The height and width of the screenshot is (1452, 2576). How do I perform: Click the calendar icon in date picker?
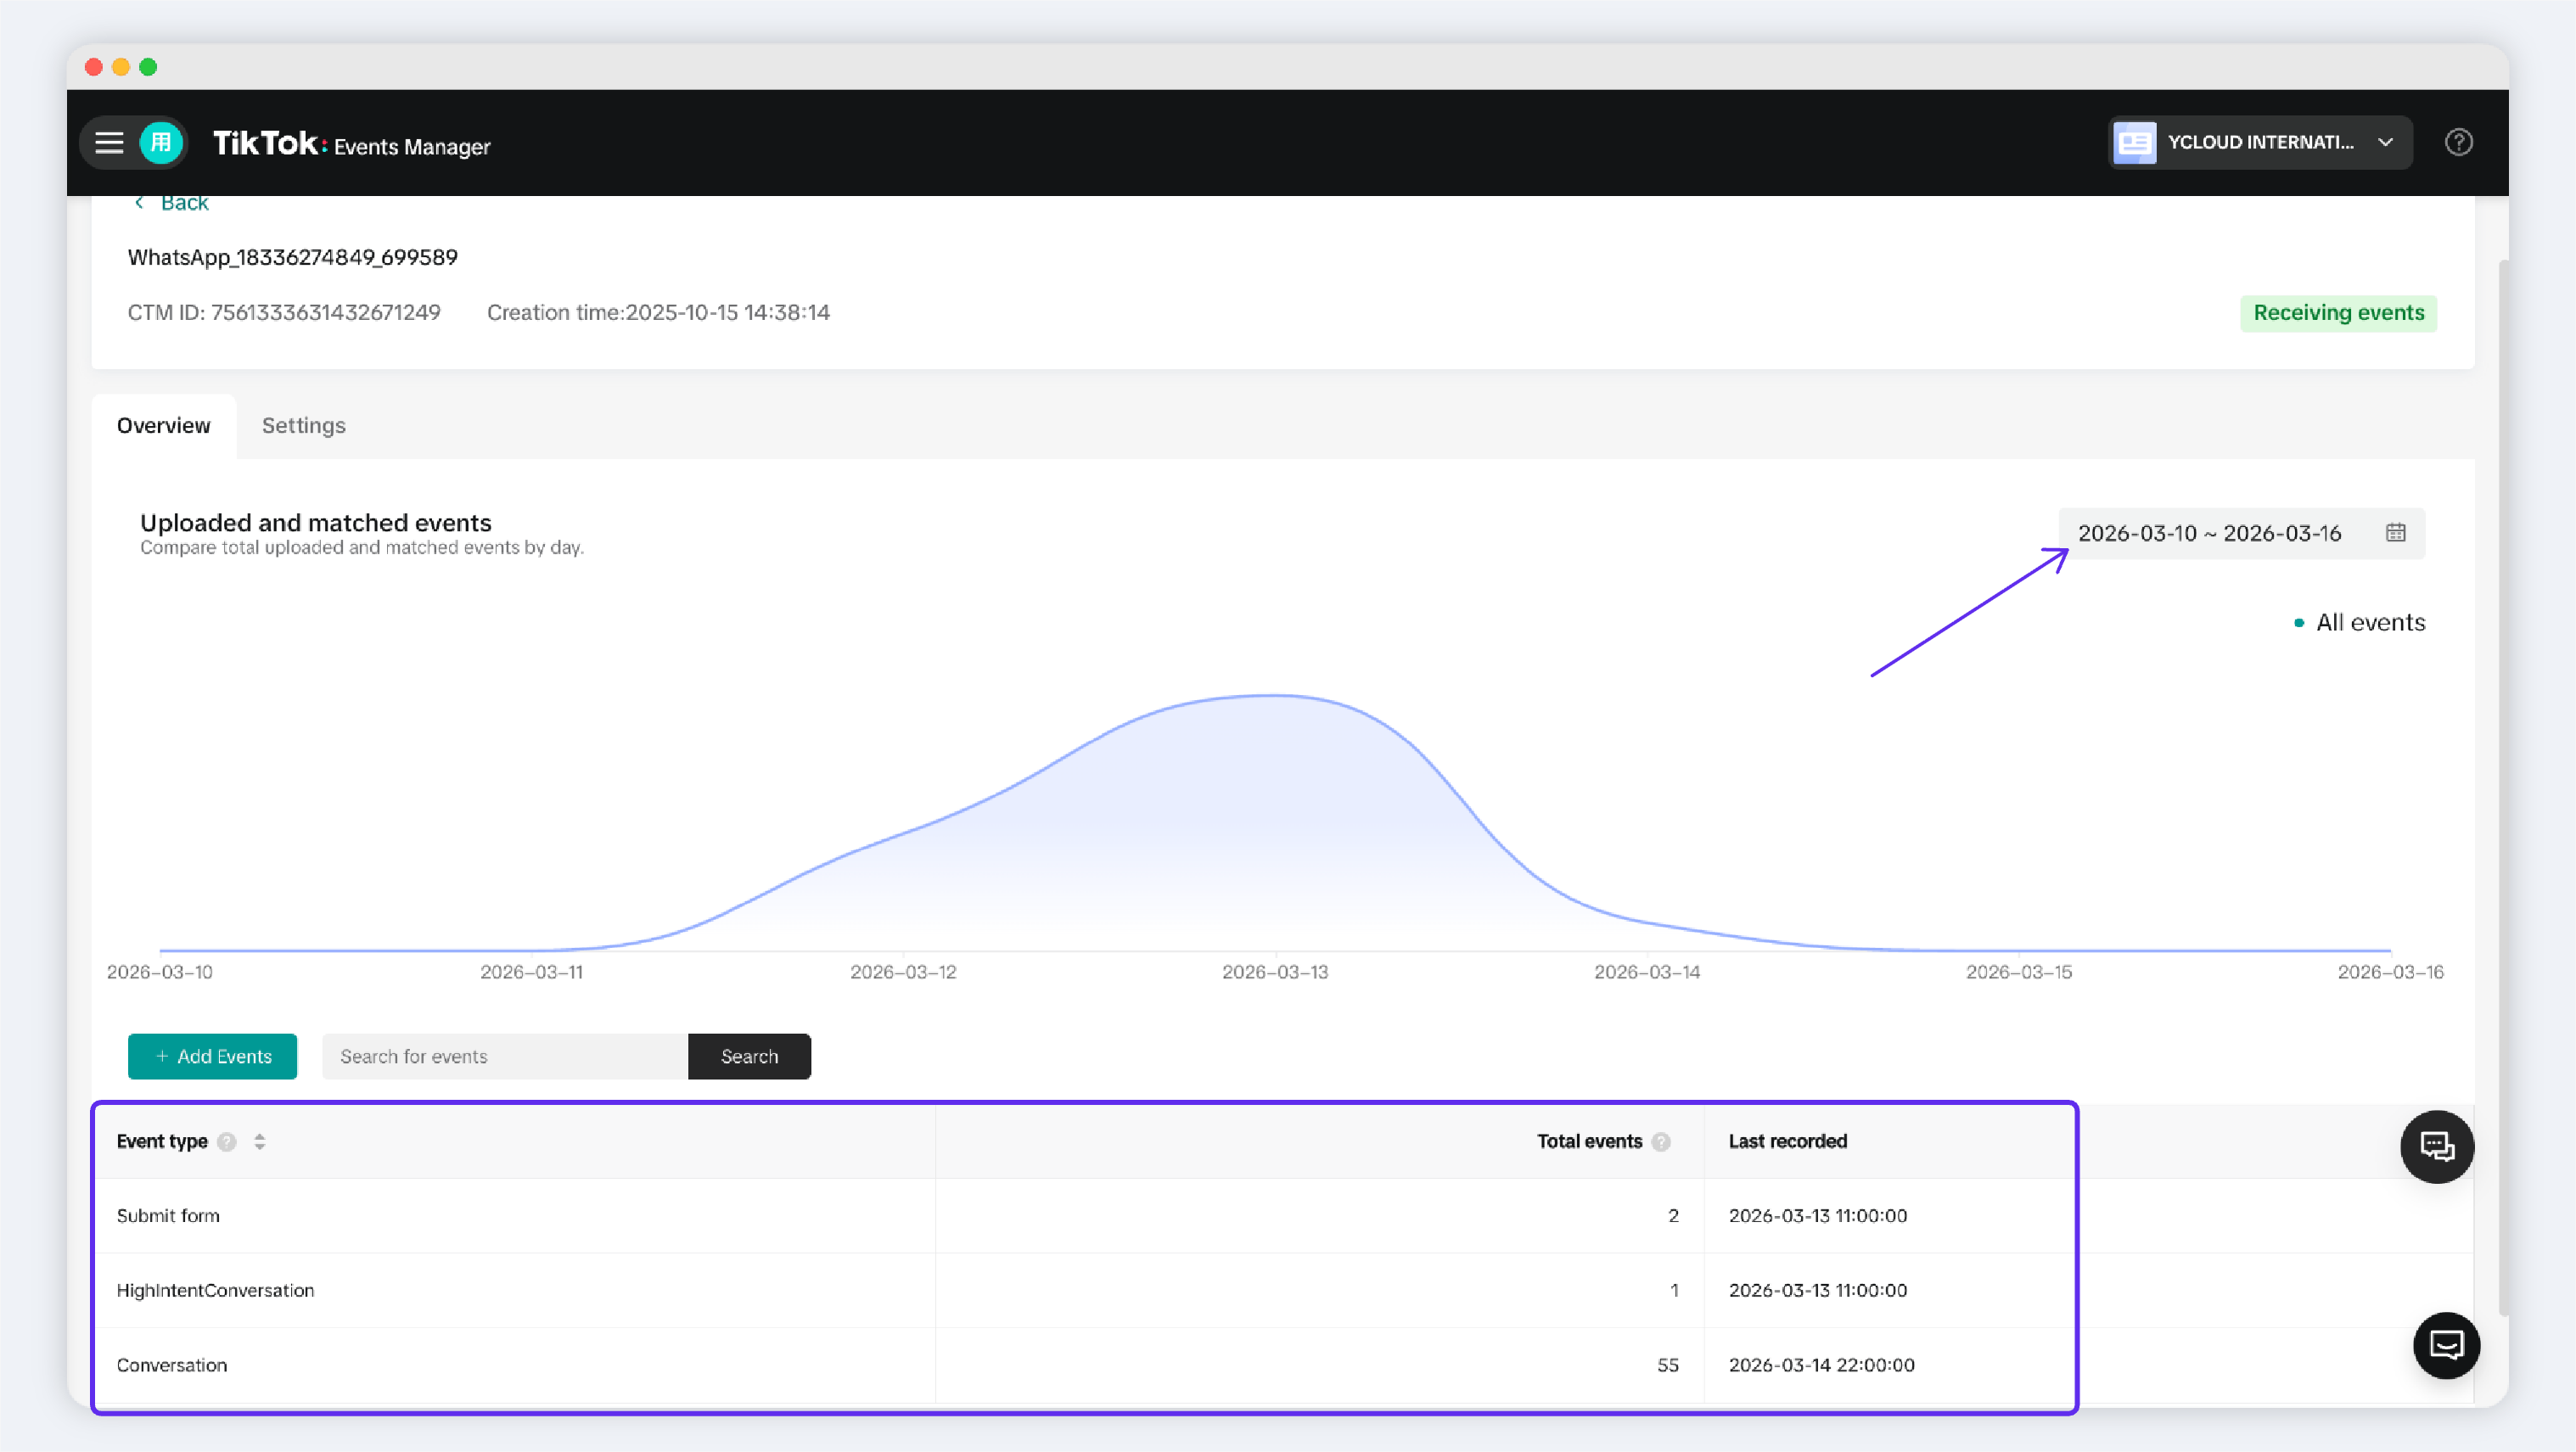2396,533
